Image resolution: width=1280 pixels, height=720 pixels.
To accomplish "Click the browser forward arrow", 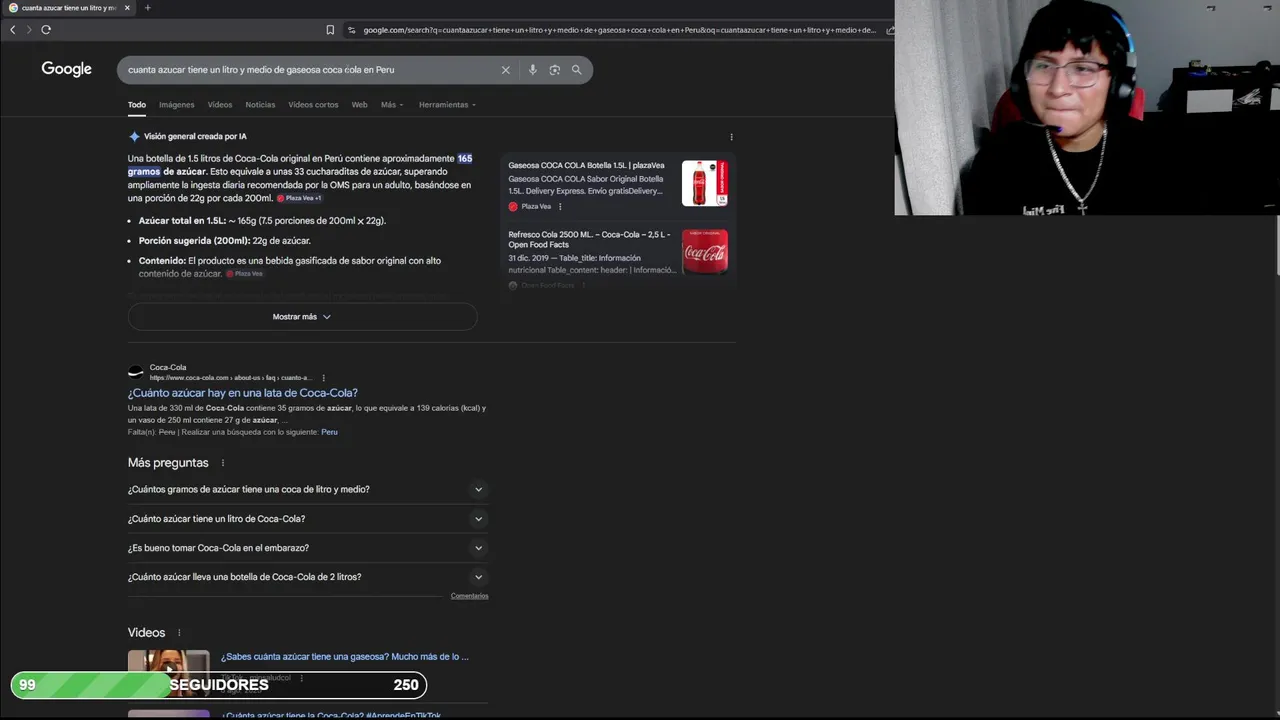I will 28,30.
